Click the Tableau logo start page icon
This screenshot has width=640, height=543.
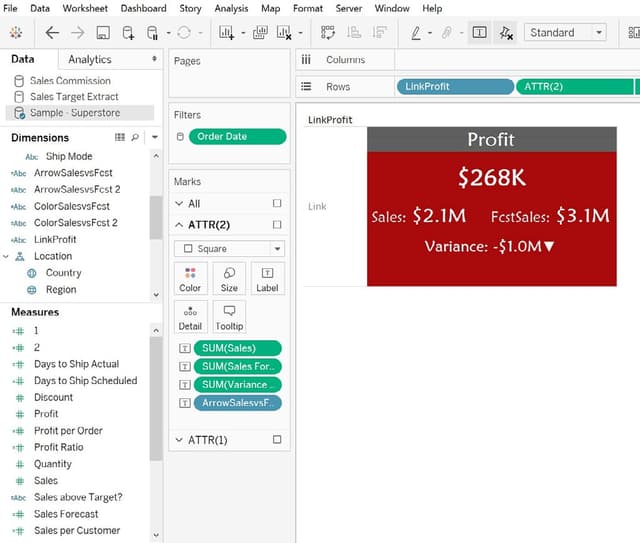[16, 33]
